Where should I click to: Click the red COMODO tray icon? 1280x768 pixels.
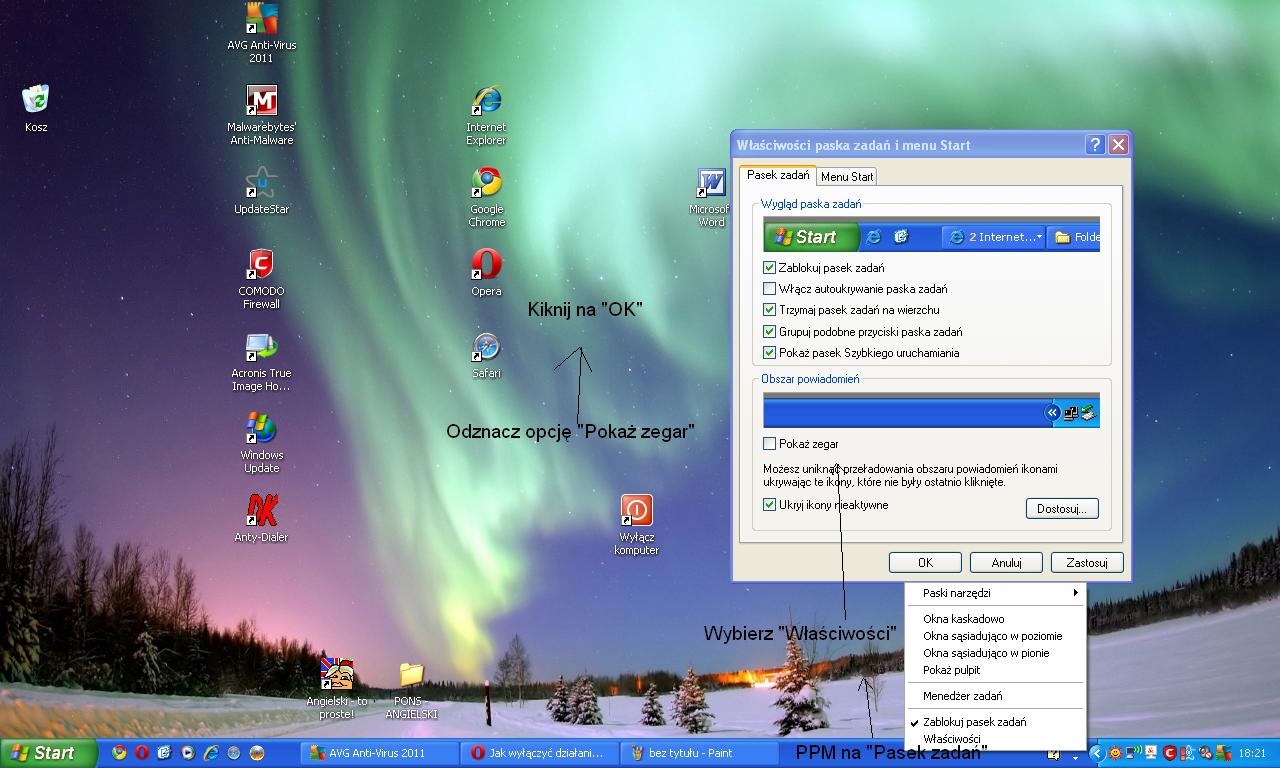click(x=1170, y=753)
